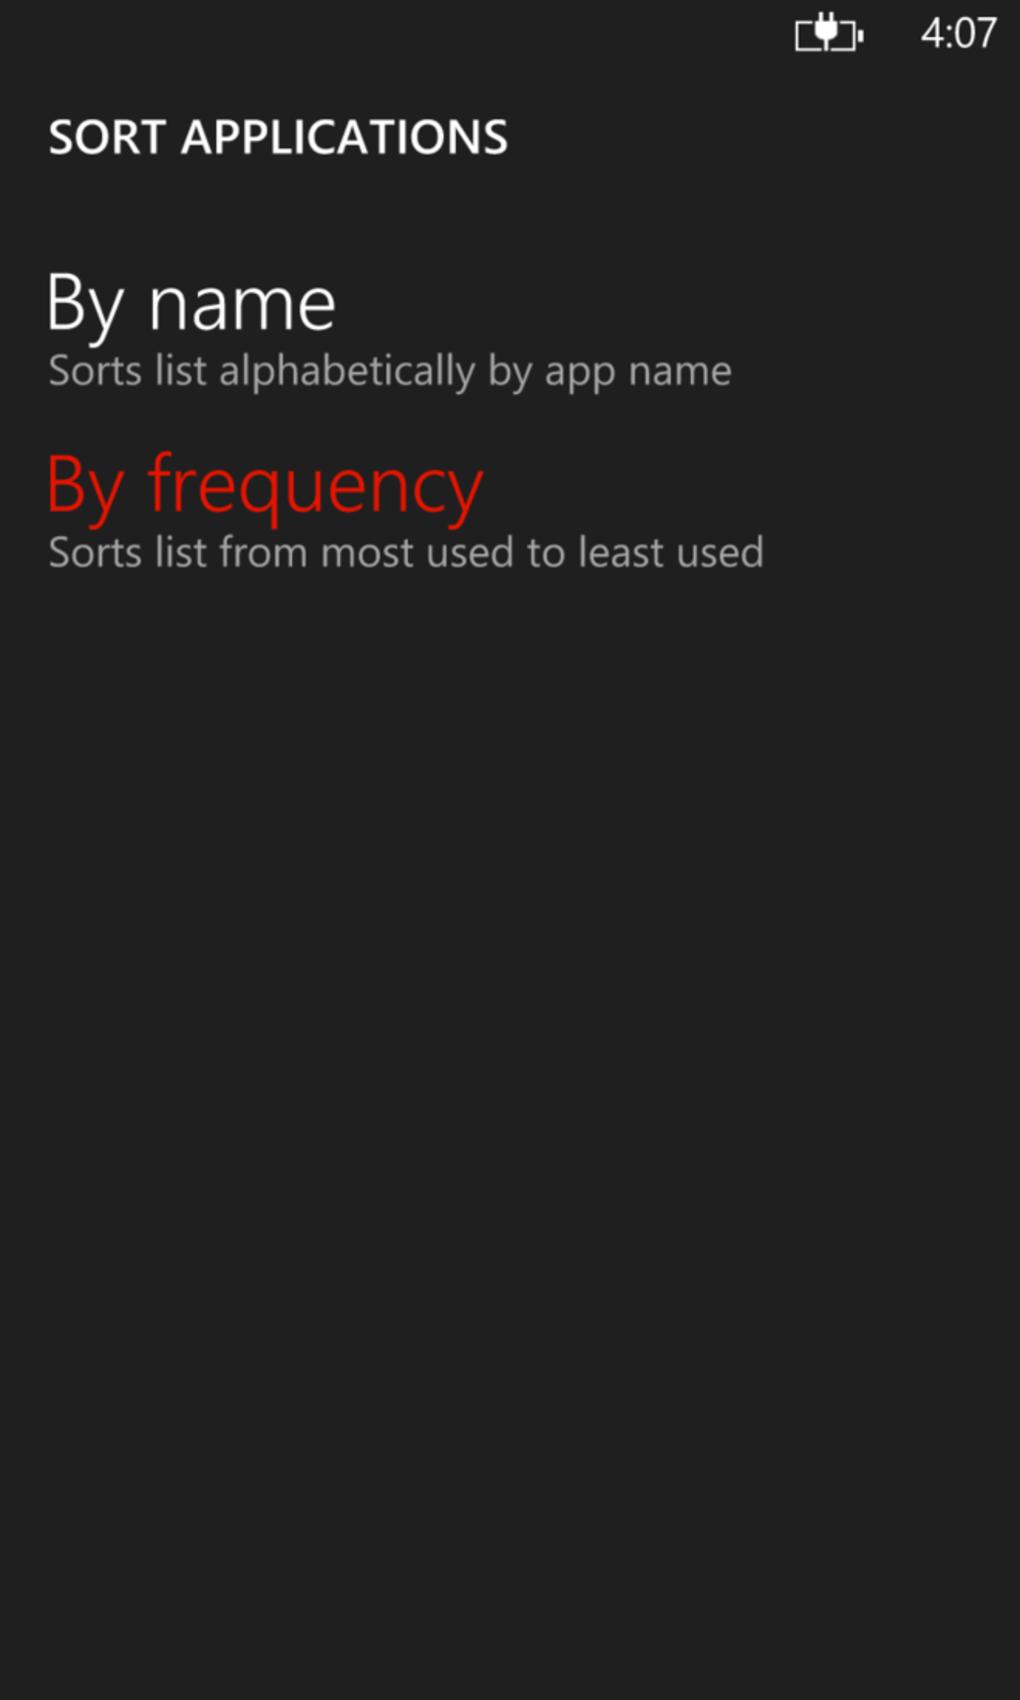The width and height of the screenshot is (1020, 1700).
Task: Tap the battery charging icon
Action: pyautogui.click(x=829, y=34)
